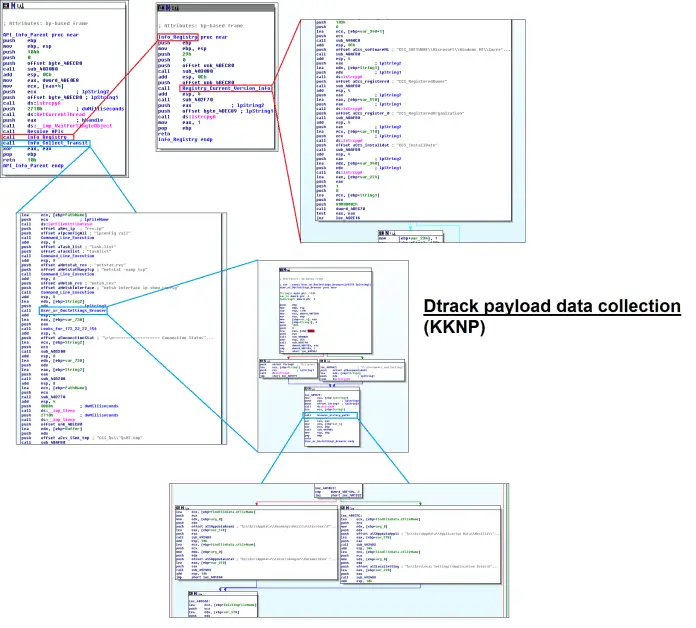Click the 'Connection States' string line
The width and height of the screenshot is (696, 628).
click(x=117, y=338)
